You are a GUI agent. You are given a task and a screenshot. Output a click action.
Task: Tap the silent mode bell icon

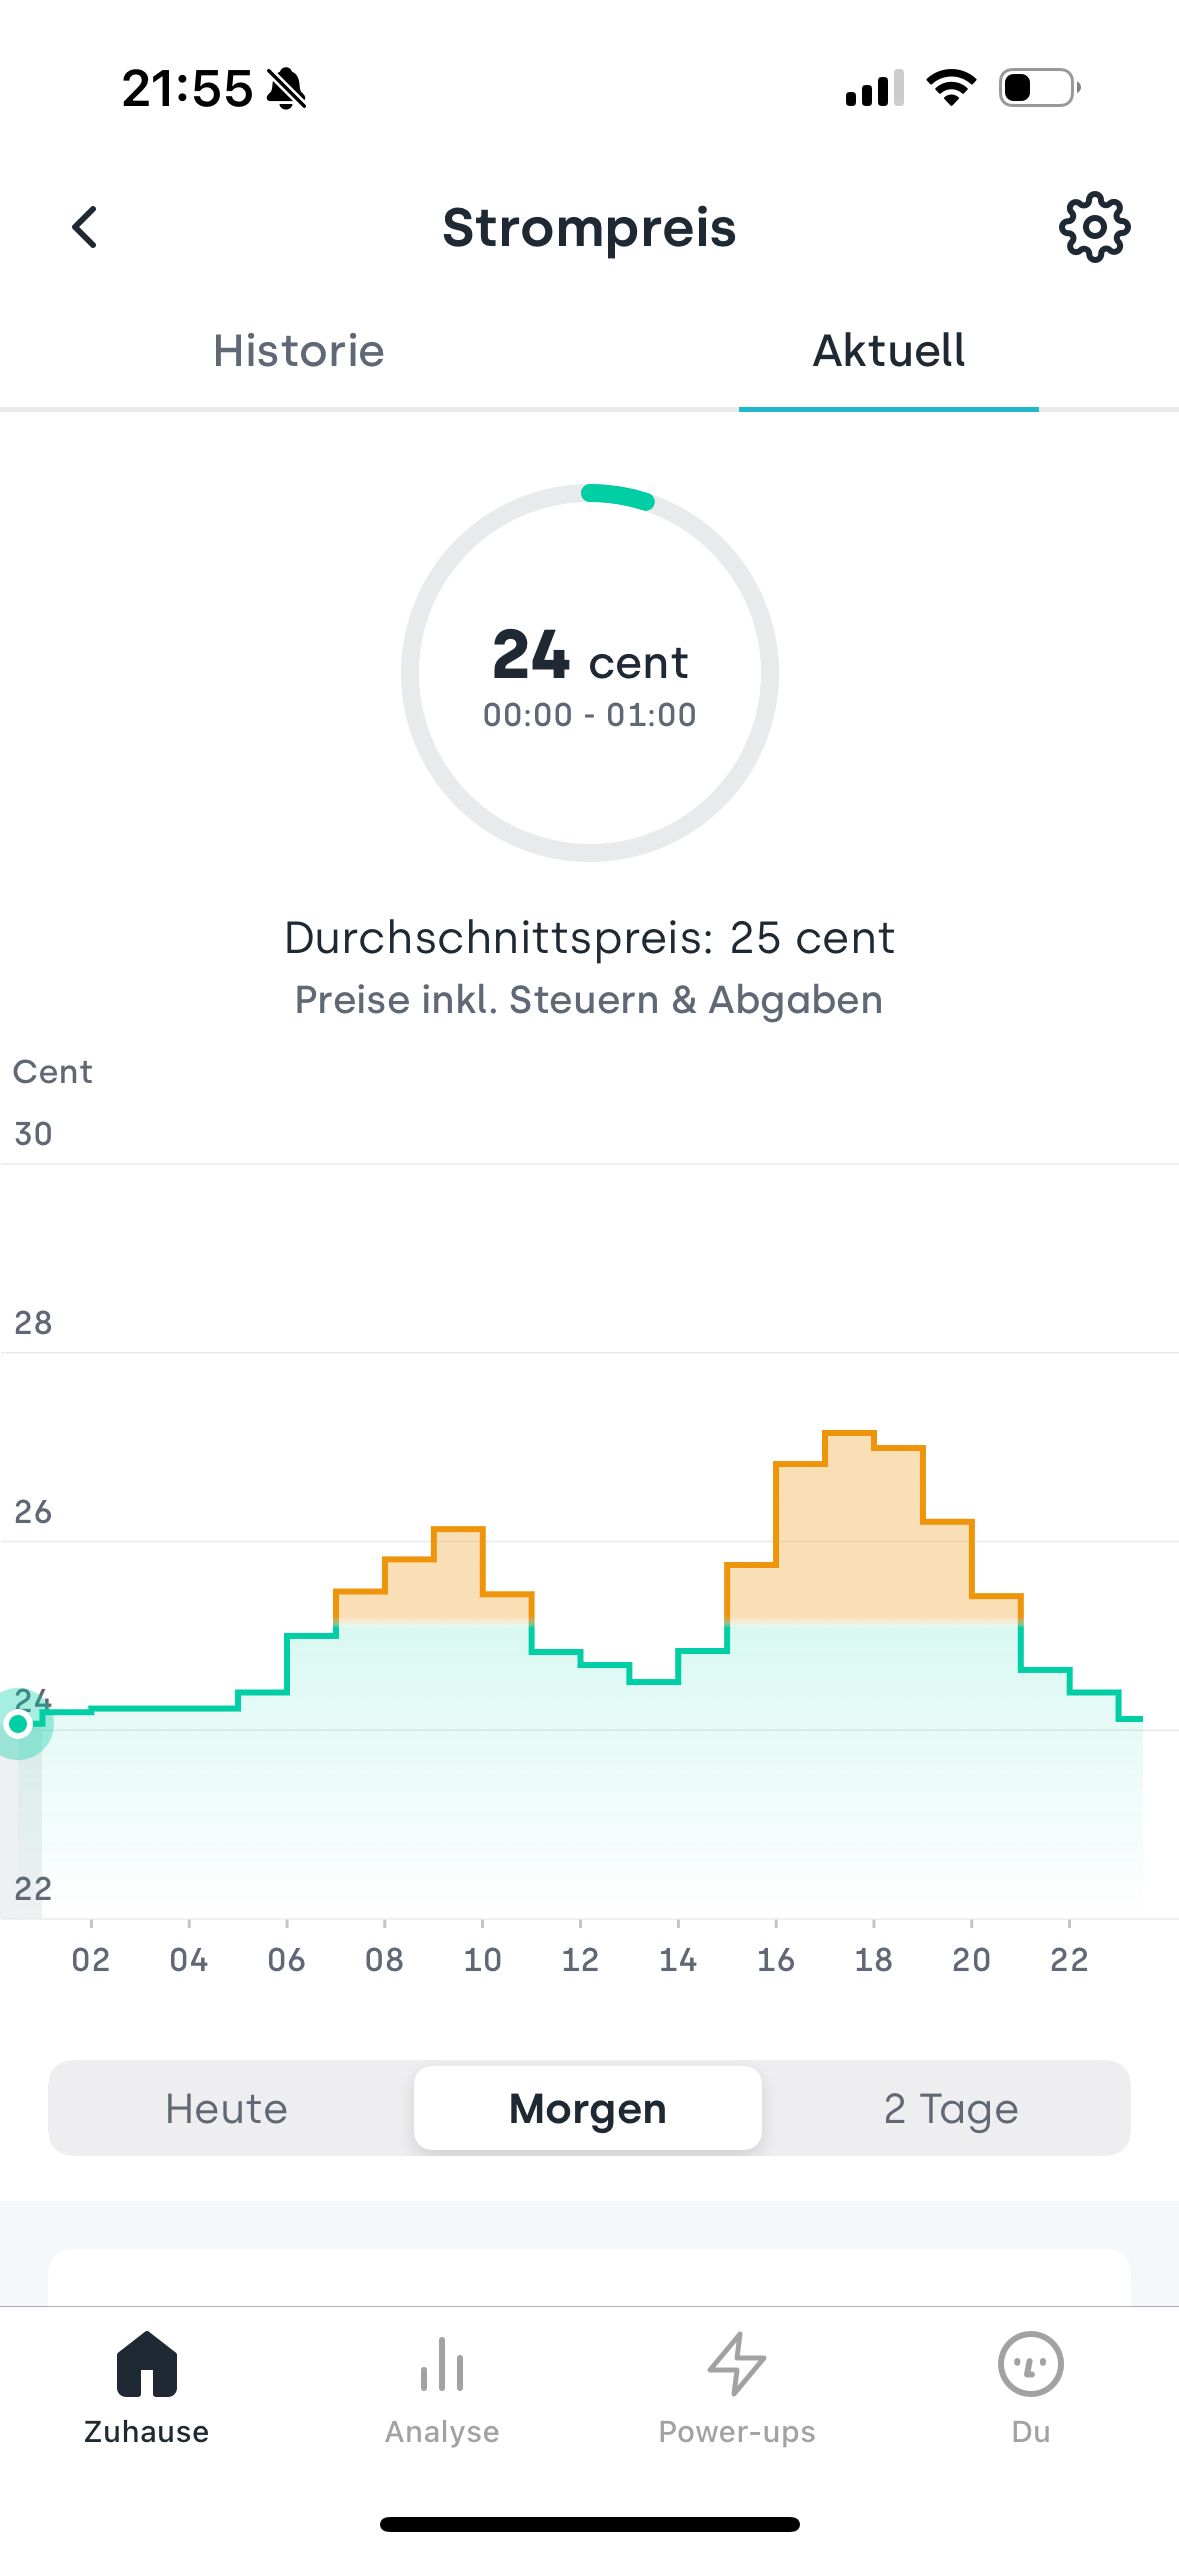pos(287,88)
